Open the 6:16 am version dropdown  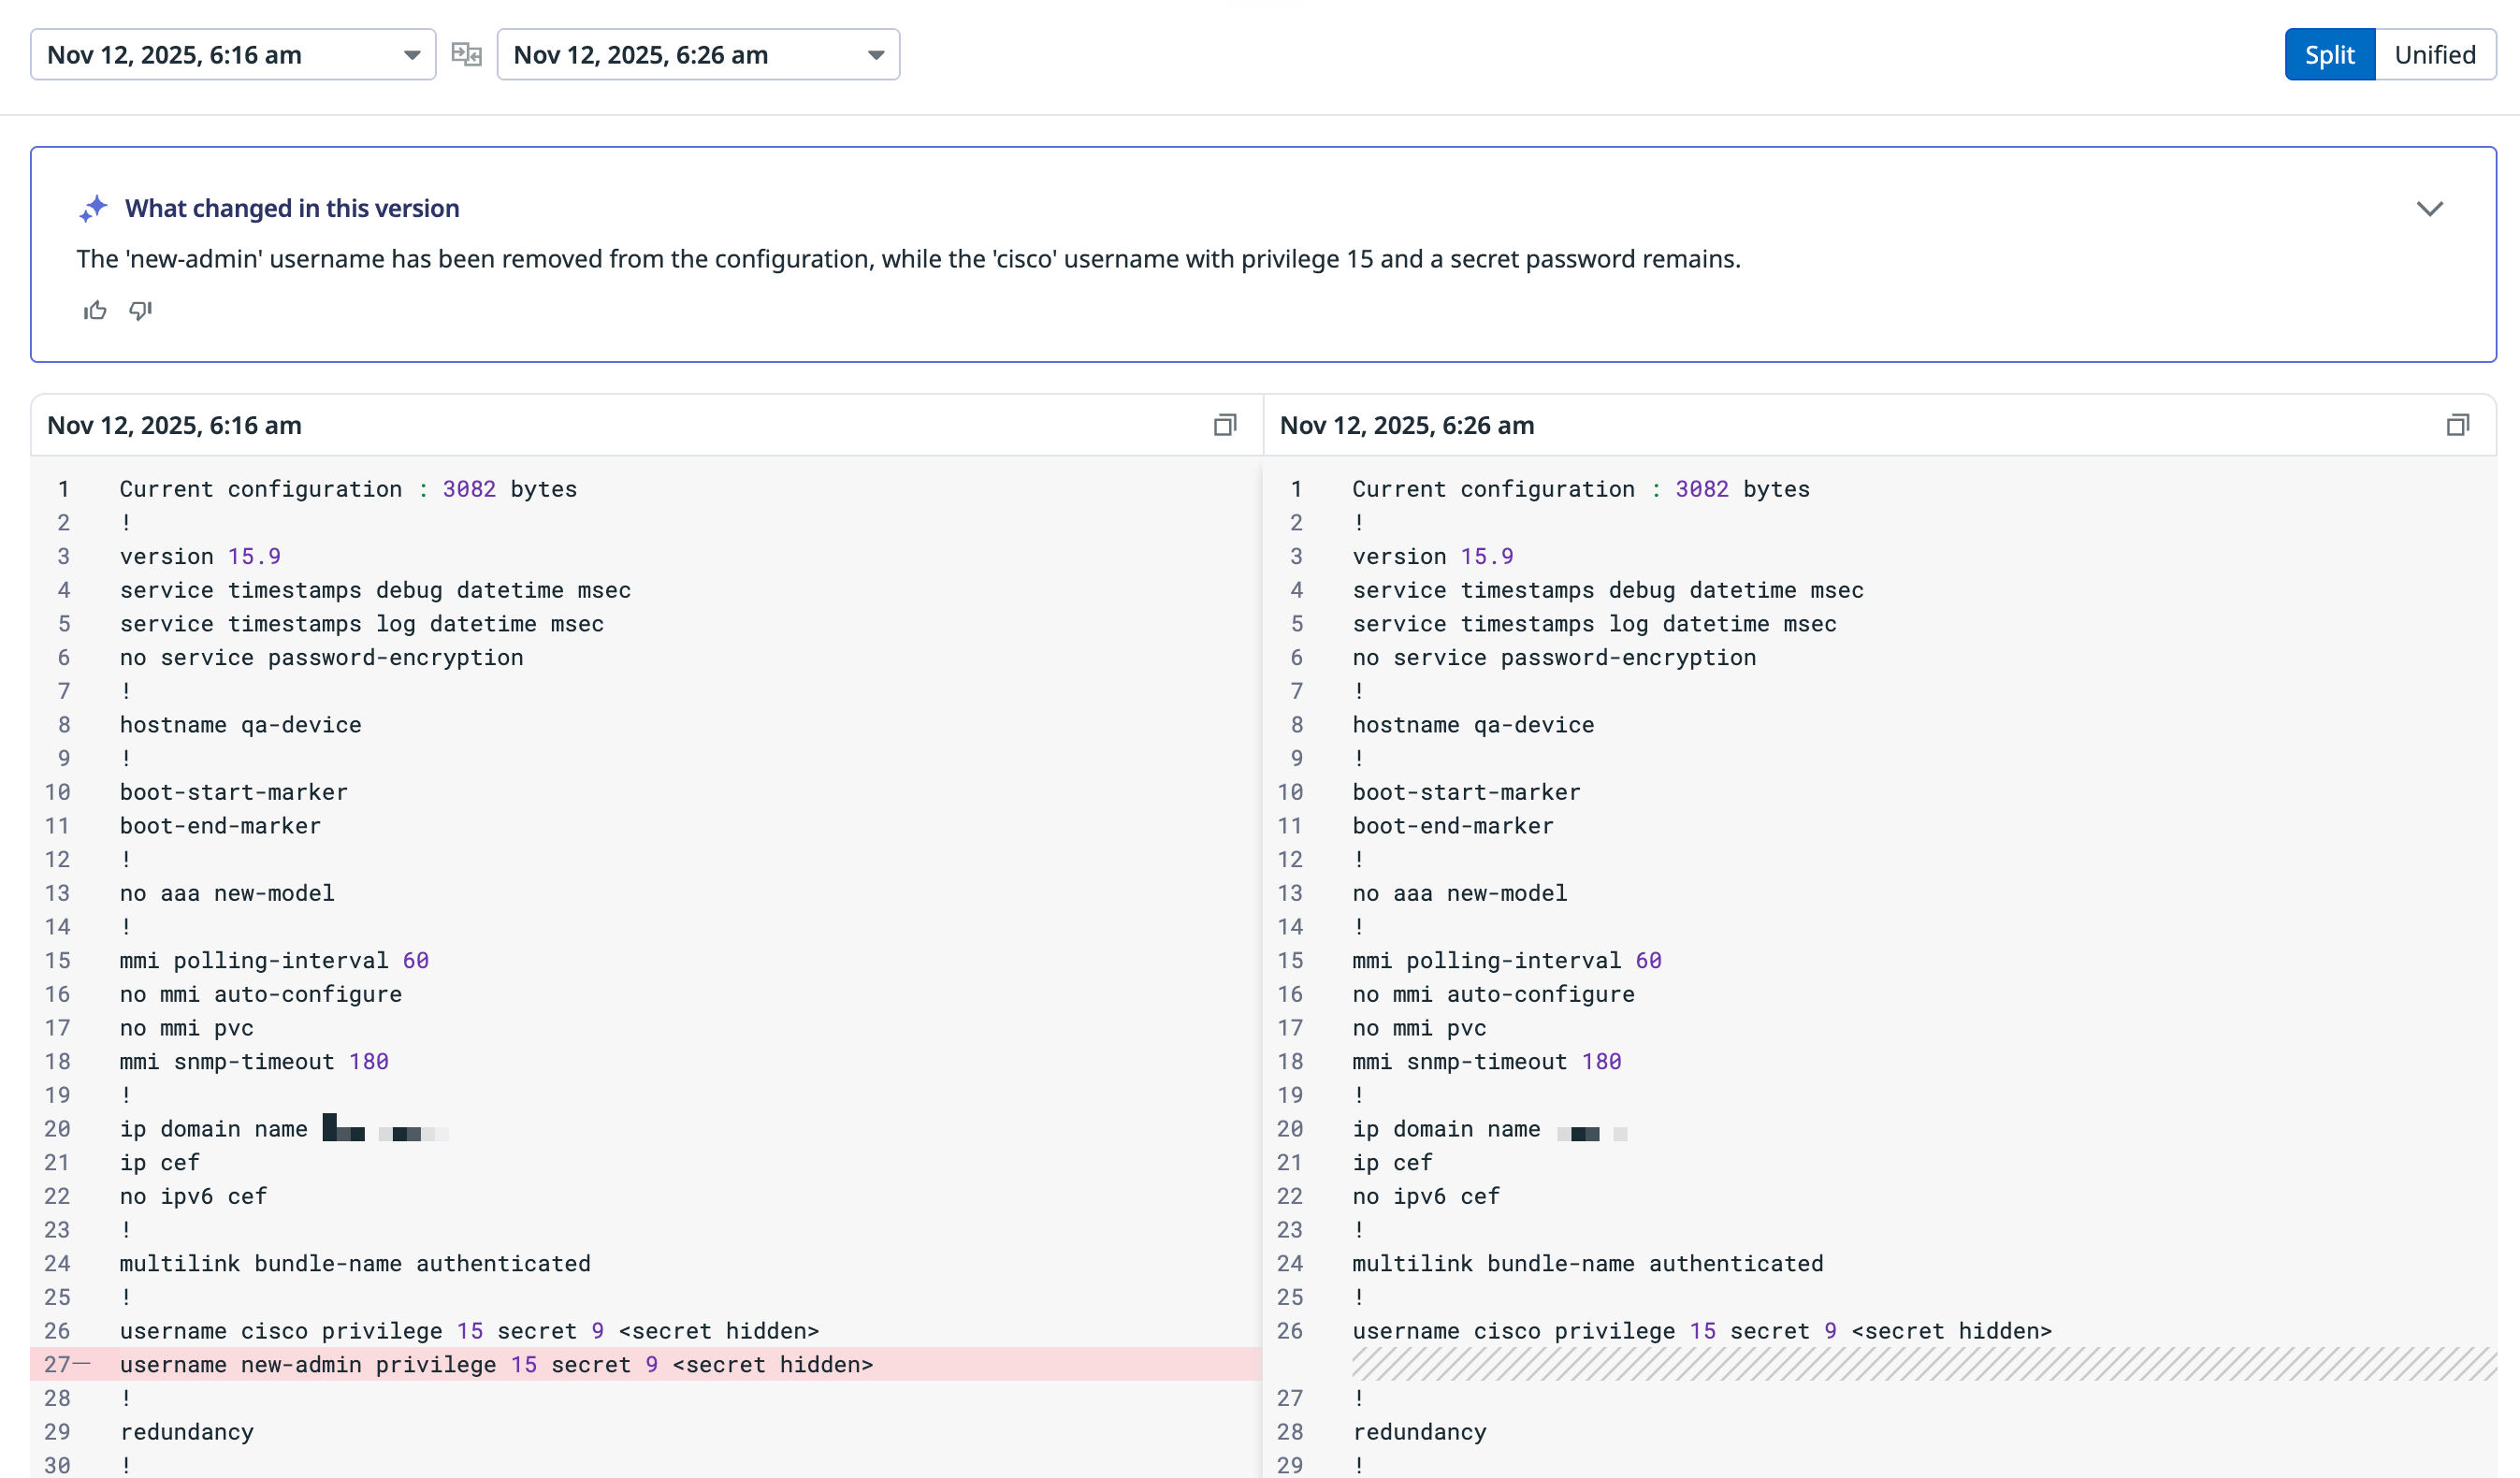(x=233, y=54)
